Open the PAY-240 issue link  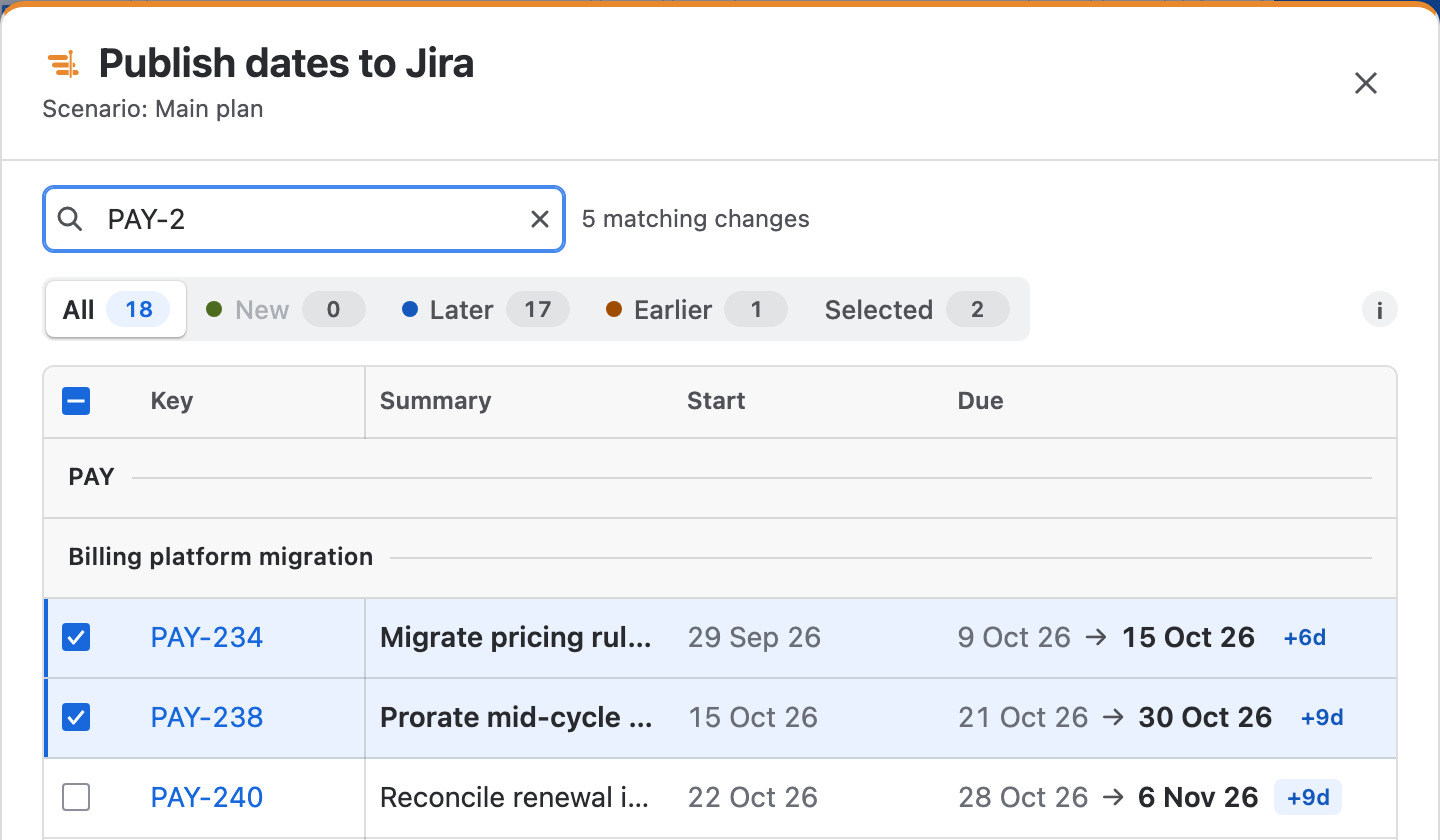pos(207,797)
